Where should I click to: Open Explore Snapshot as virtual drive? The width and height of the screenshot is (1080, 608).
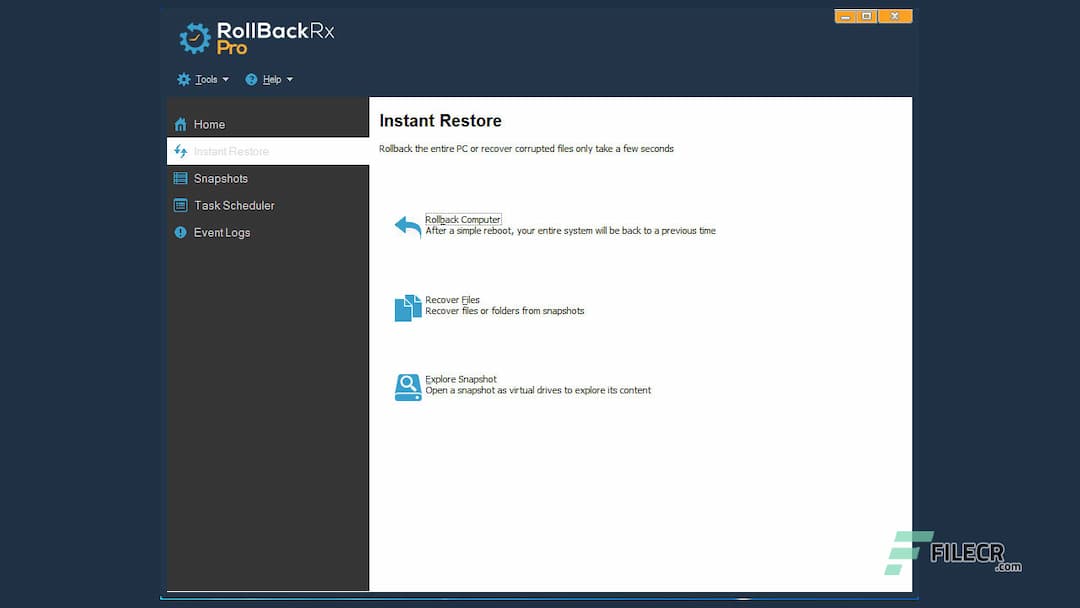[459, 379]
